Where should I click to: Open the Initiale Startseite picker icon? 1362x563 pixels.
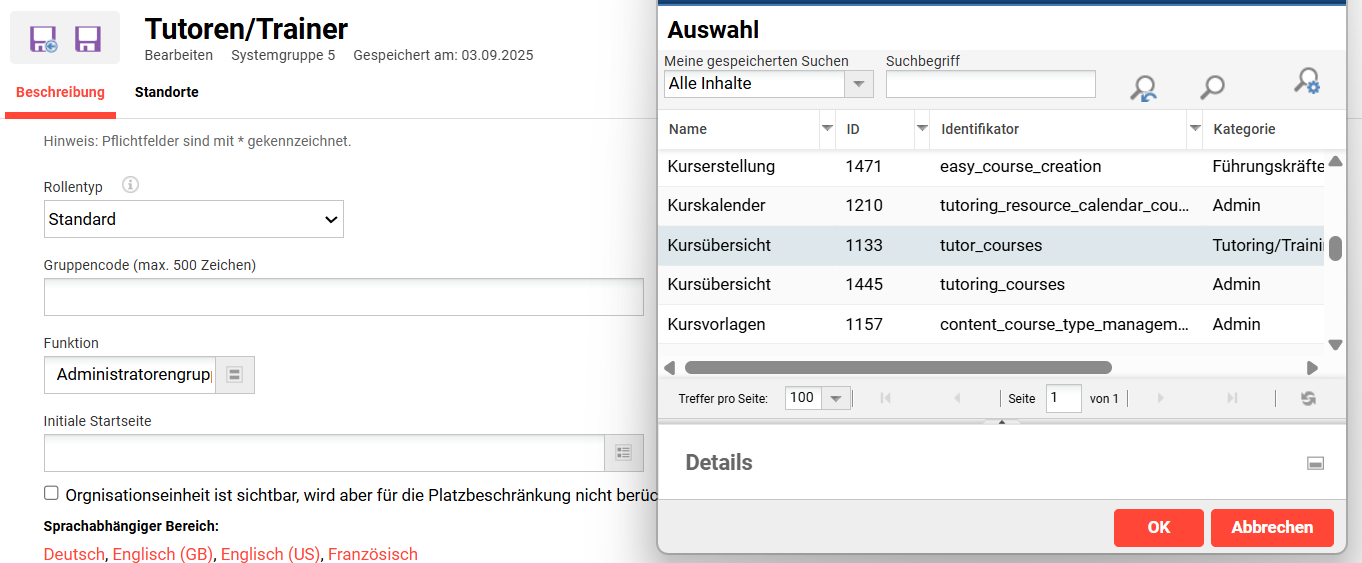pyautogui.click(x=624, y=453)
